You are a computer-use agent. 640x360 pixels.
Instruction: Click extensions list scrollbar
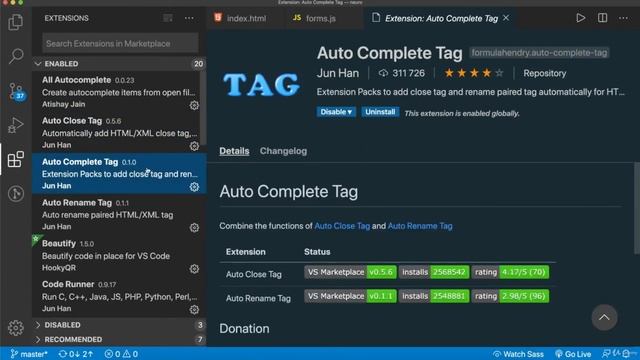(203, 108)
